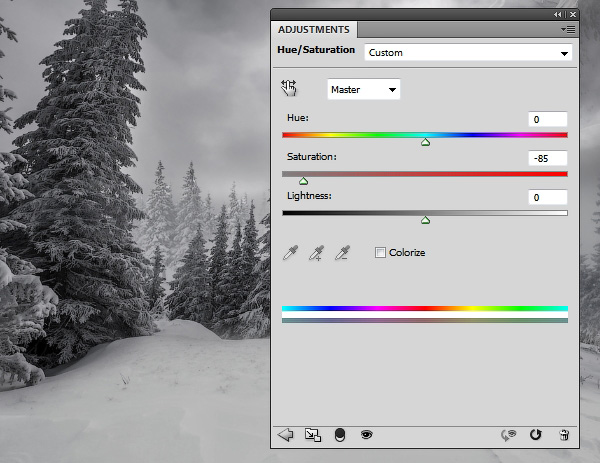View previous state icon
Image resolution: width=600 pixels, height=463 pixels.
[509, 435]
